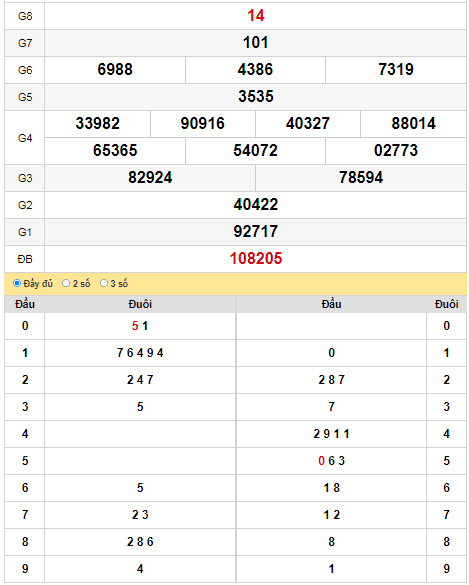Viewport: 469px width, 585px height.
Task: Click the tail values "2 3" for head 7
Action: (140, 514)
